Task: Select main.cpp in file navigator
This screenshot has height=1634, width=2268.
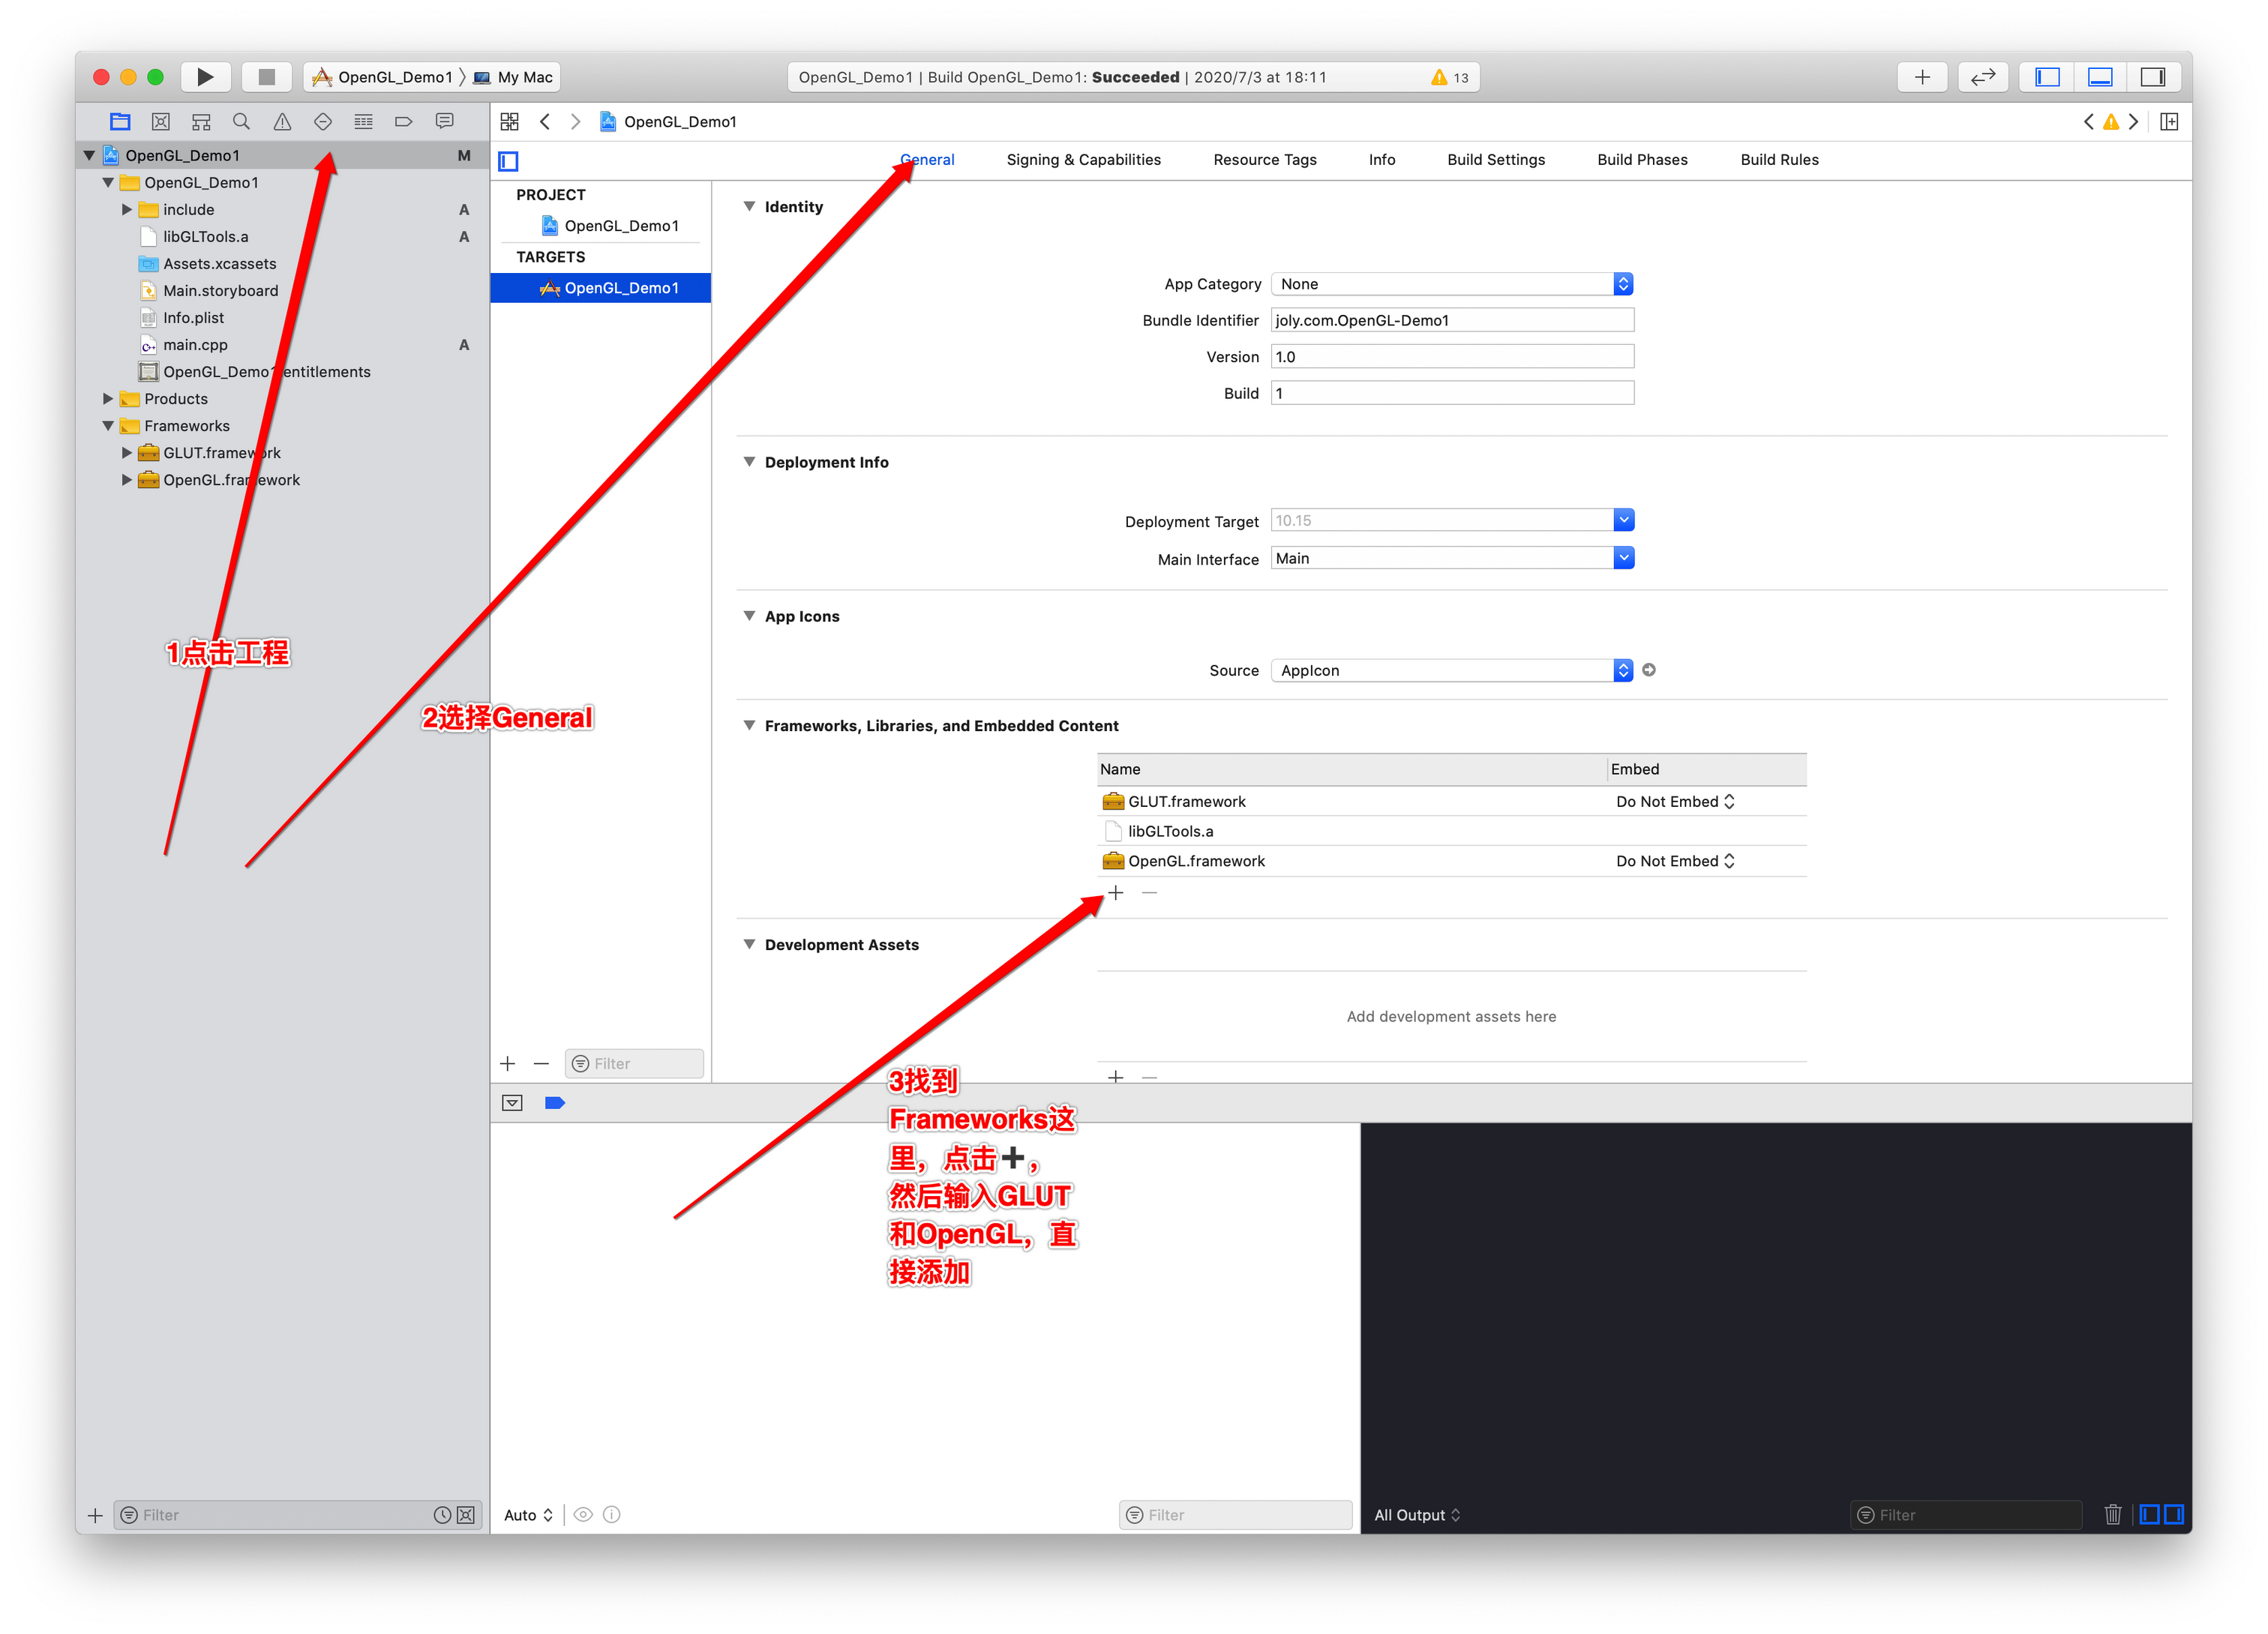Action: click(x=195, y=345)
